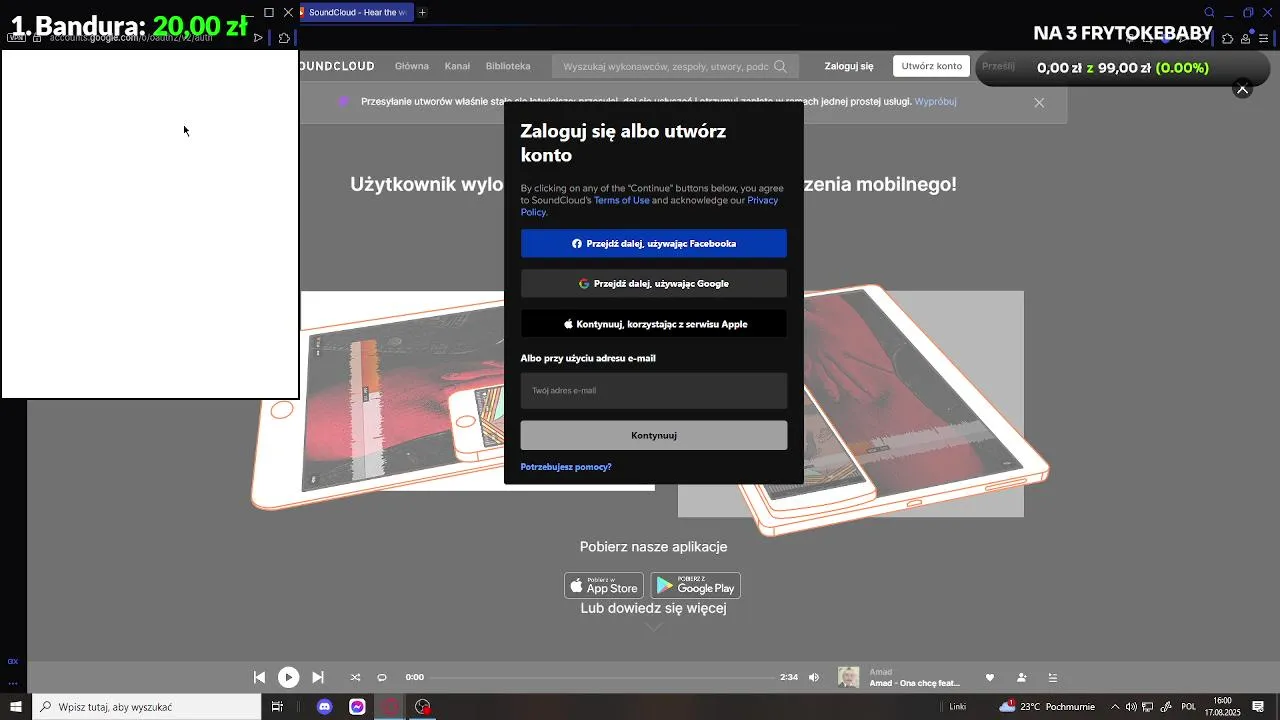Click the search magnifier icon in SoundCloud header
The image size is (1280, 720).
click(781, 67)
